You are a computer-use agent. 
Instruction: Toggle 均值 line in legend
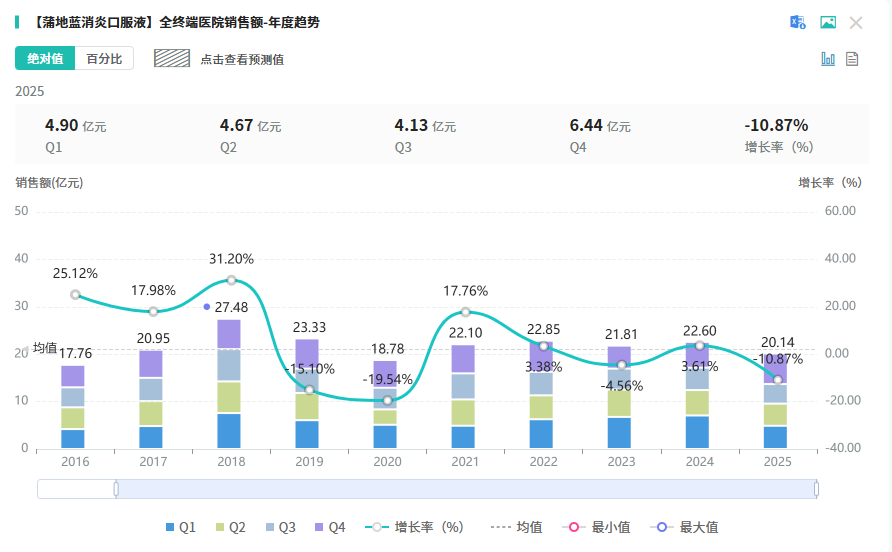(516, 528)
